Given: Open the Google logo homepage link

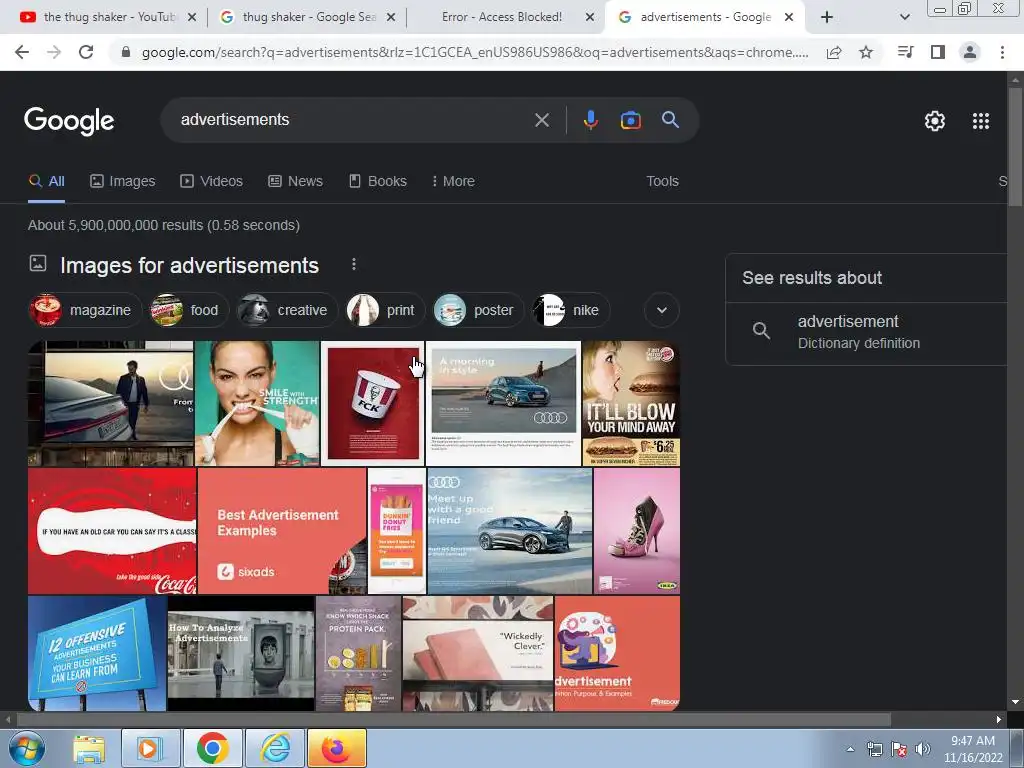Looking at the screenshot, I should pos(69,121).
